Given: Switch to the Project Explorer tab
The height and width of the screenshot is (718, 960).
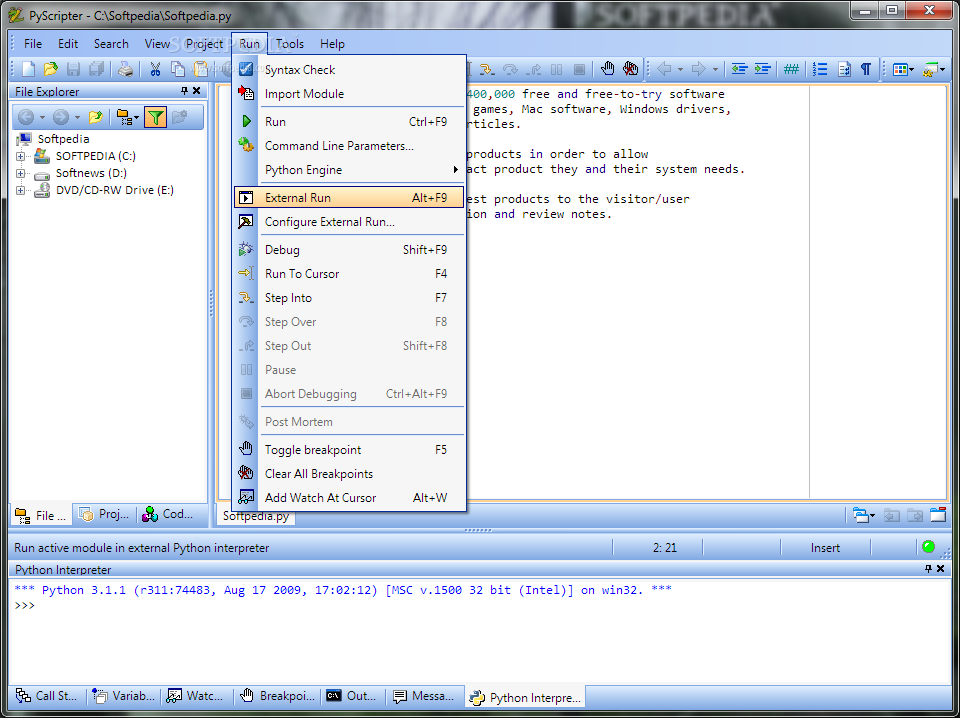Looking at the screenshot, I should 104,514.
